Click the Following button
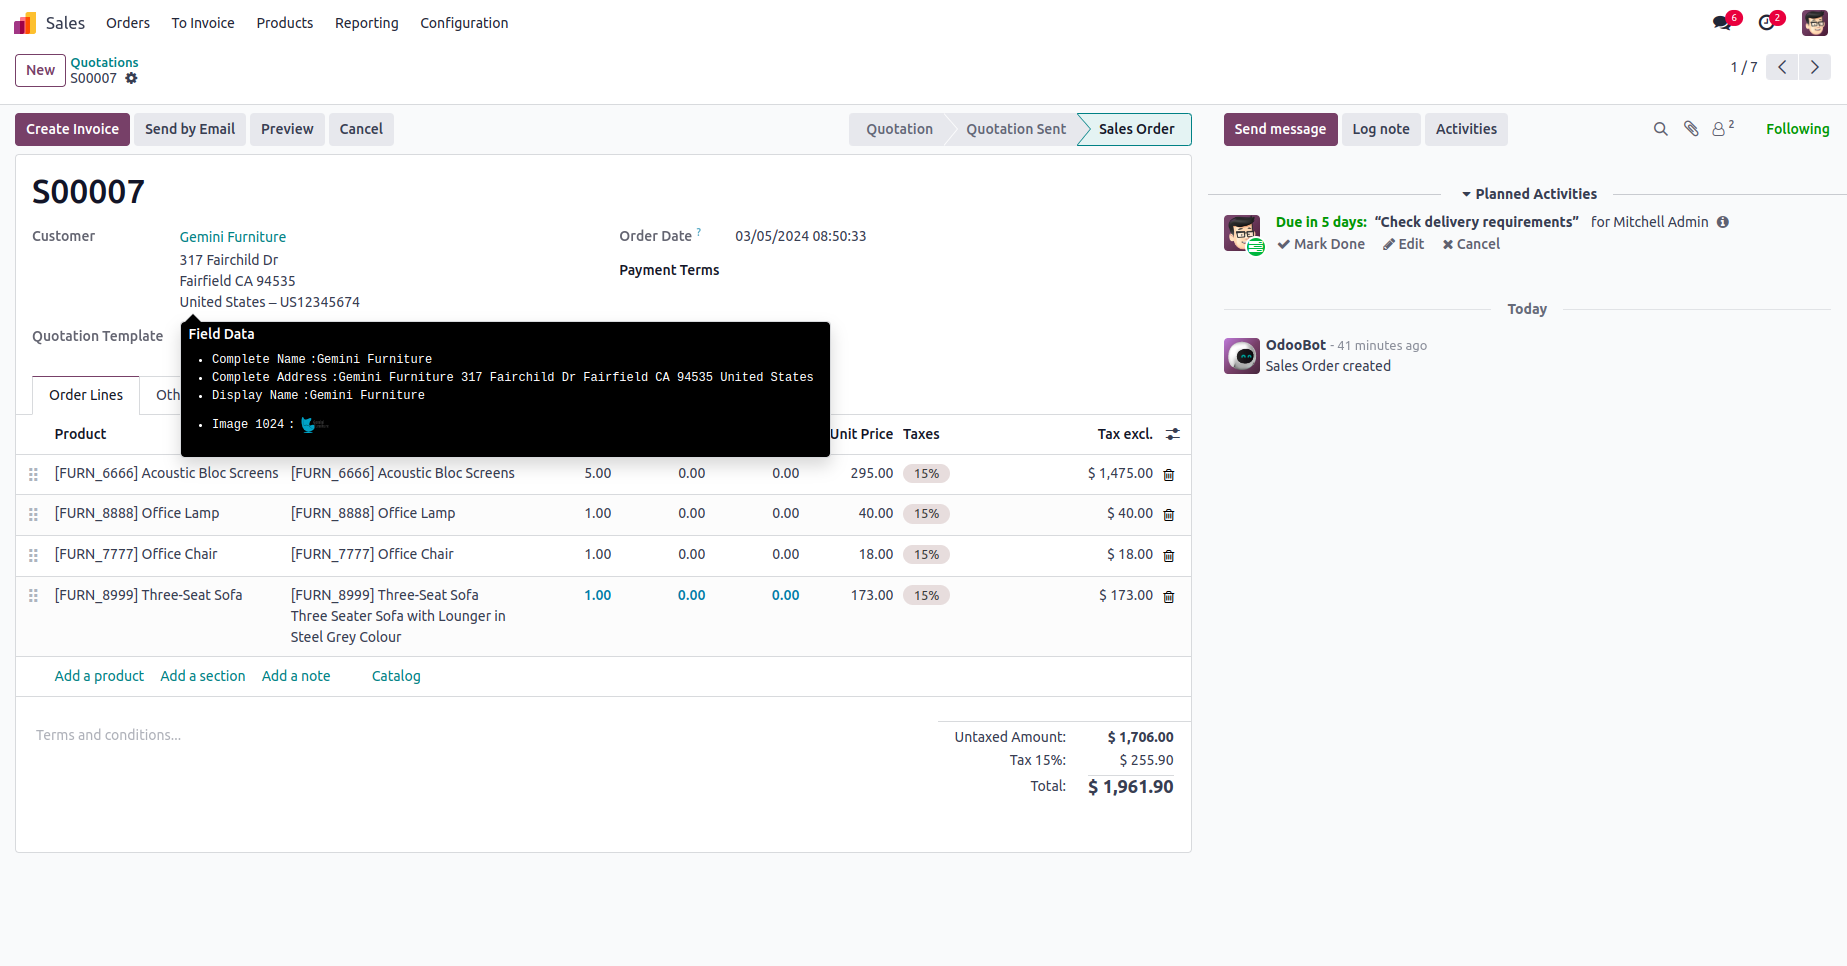1847x966 pixels. tap(1797, 129)
